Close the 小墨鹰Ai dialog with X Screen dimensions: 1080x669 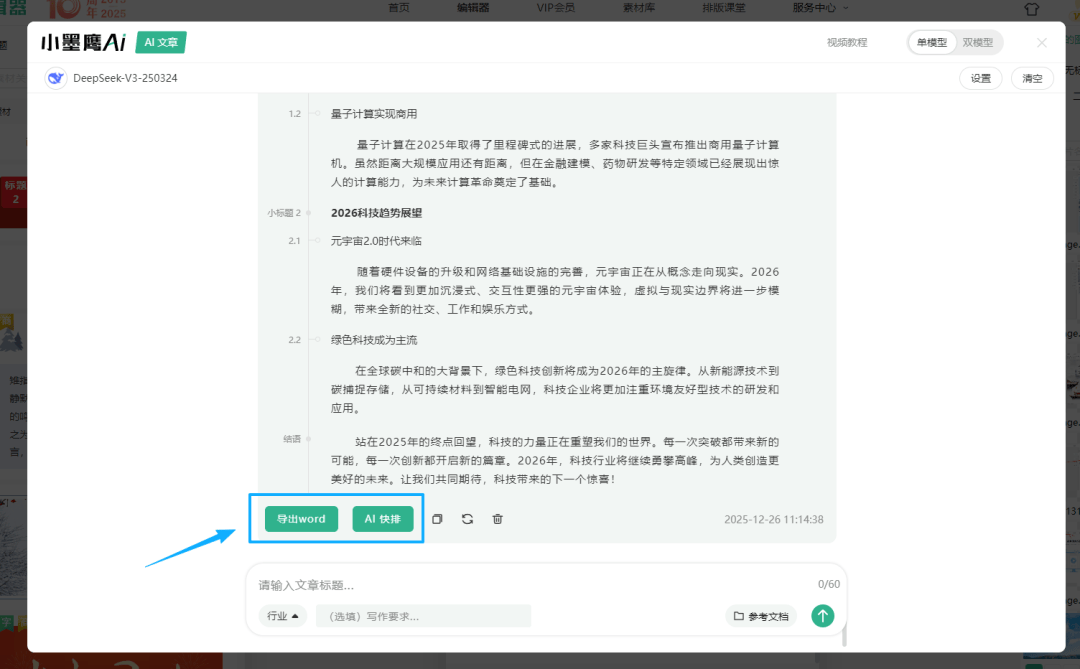[1042, 43]
